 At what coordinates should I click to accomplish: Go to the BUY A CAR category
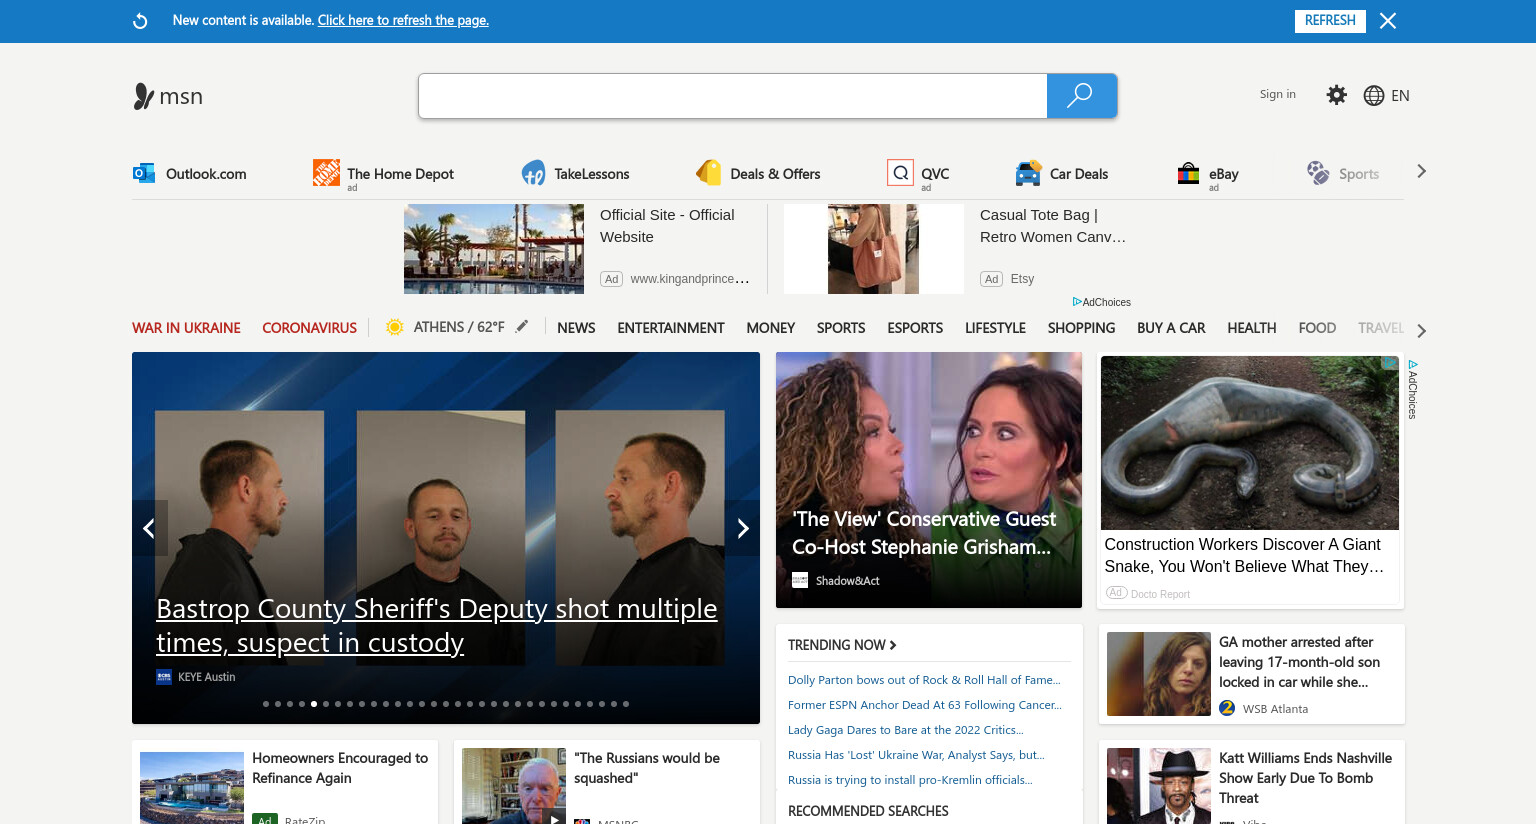(1171, 328)
